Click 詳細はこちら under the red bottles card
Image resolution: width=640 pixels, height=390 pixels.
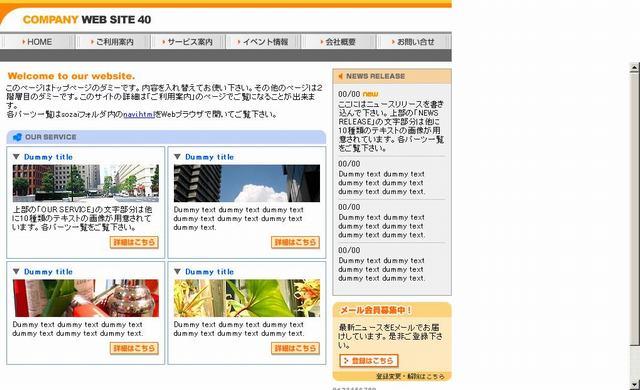tap(134, 348)
